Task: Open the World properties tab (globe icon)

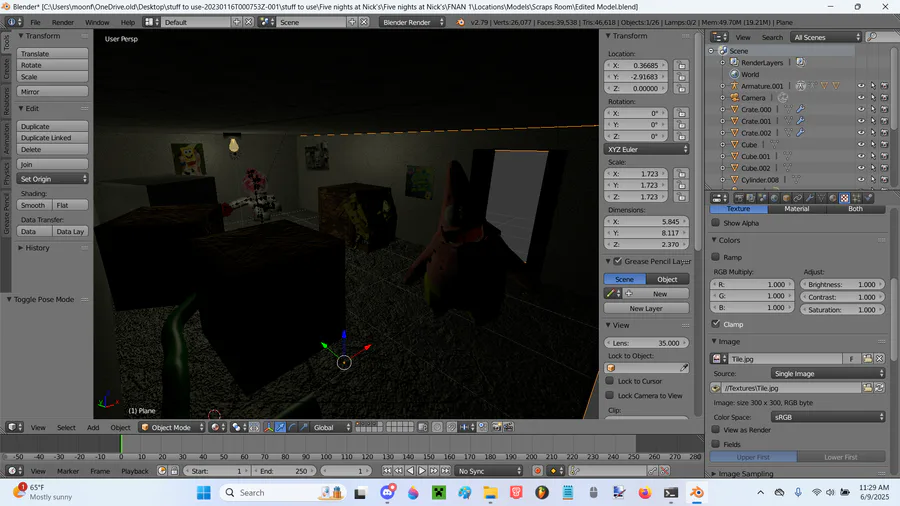Action: pyautogui.click(x=774, y=198)
